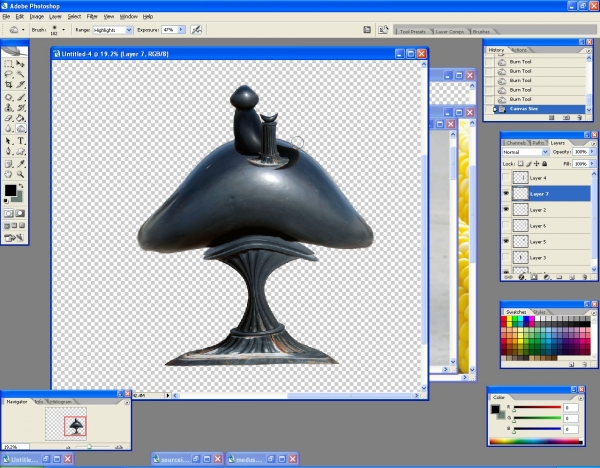Open the File menu

(x=6, y=16)
